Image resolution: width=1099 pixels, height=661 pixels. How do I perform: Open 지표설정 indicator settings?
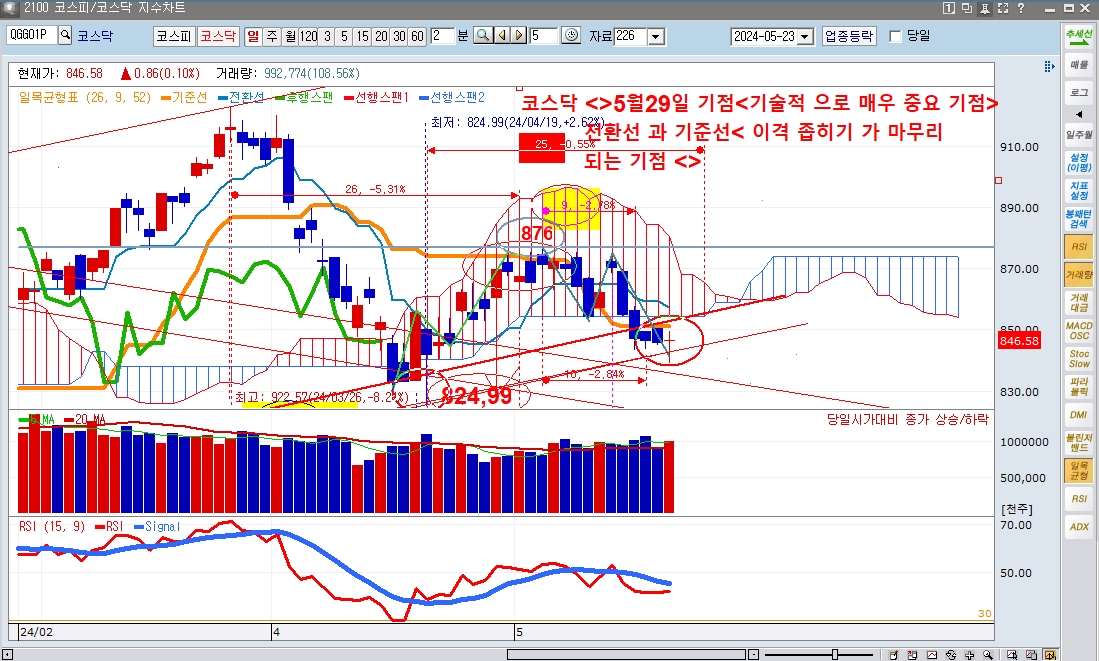(1079, 191)
